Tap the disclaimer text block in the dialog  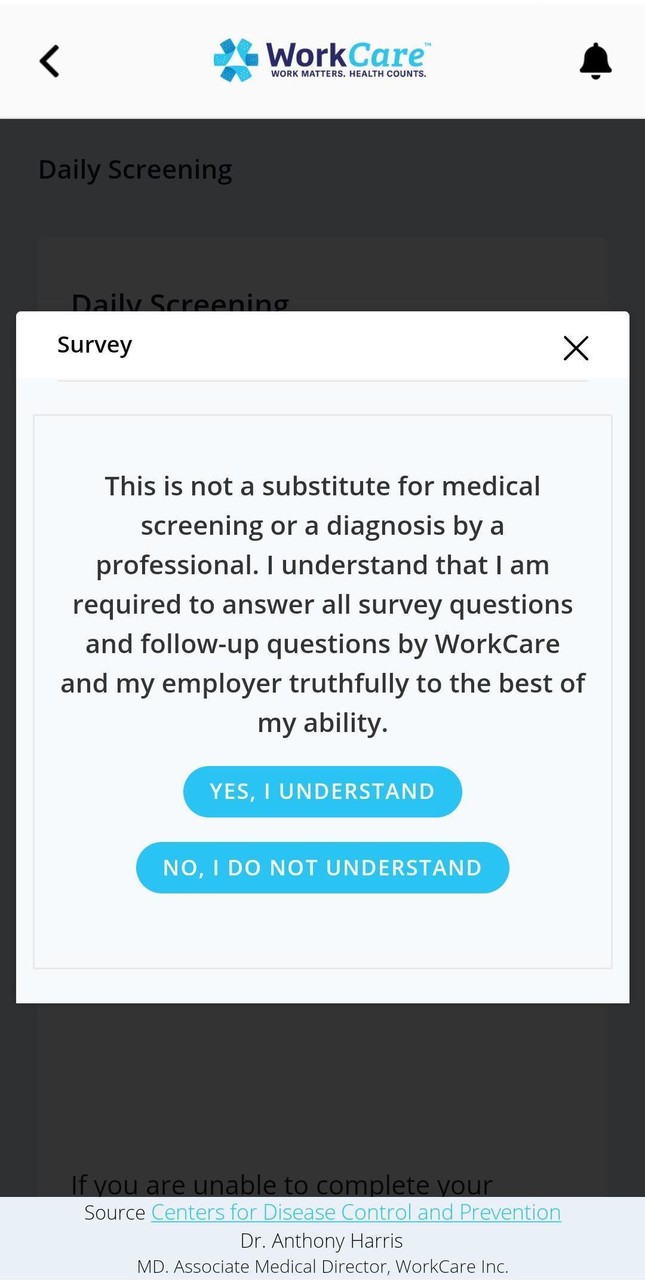[x=322, y=603]
